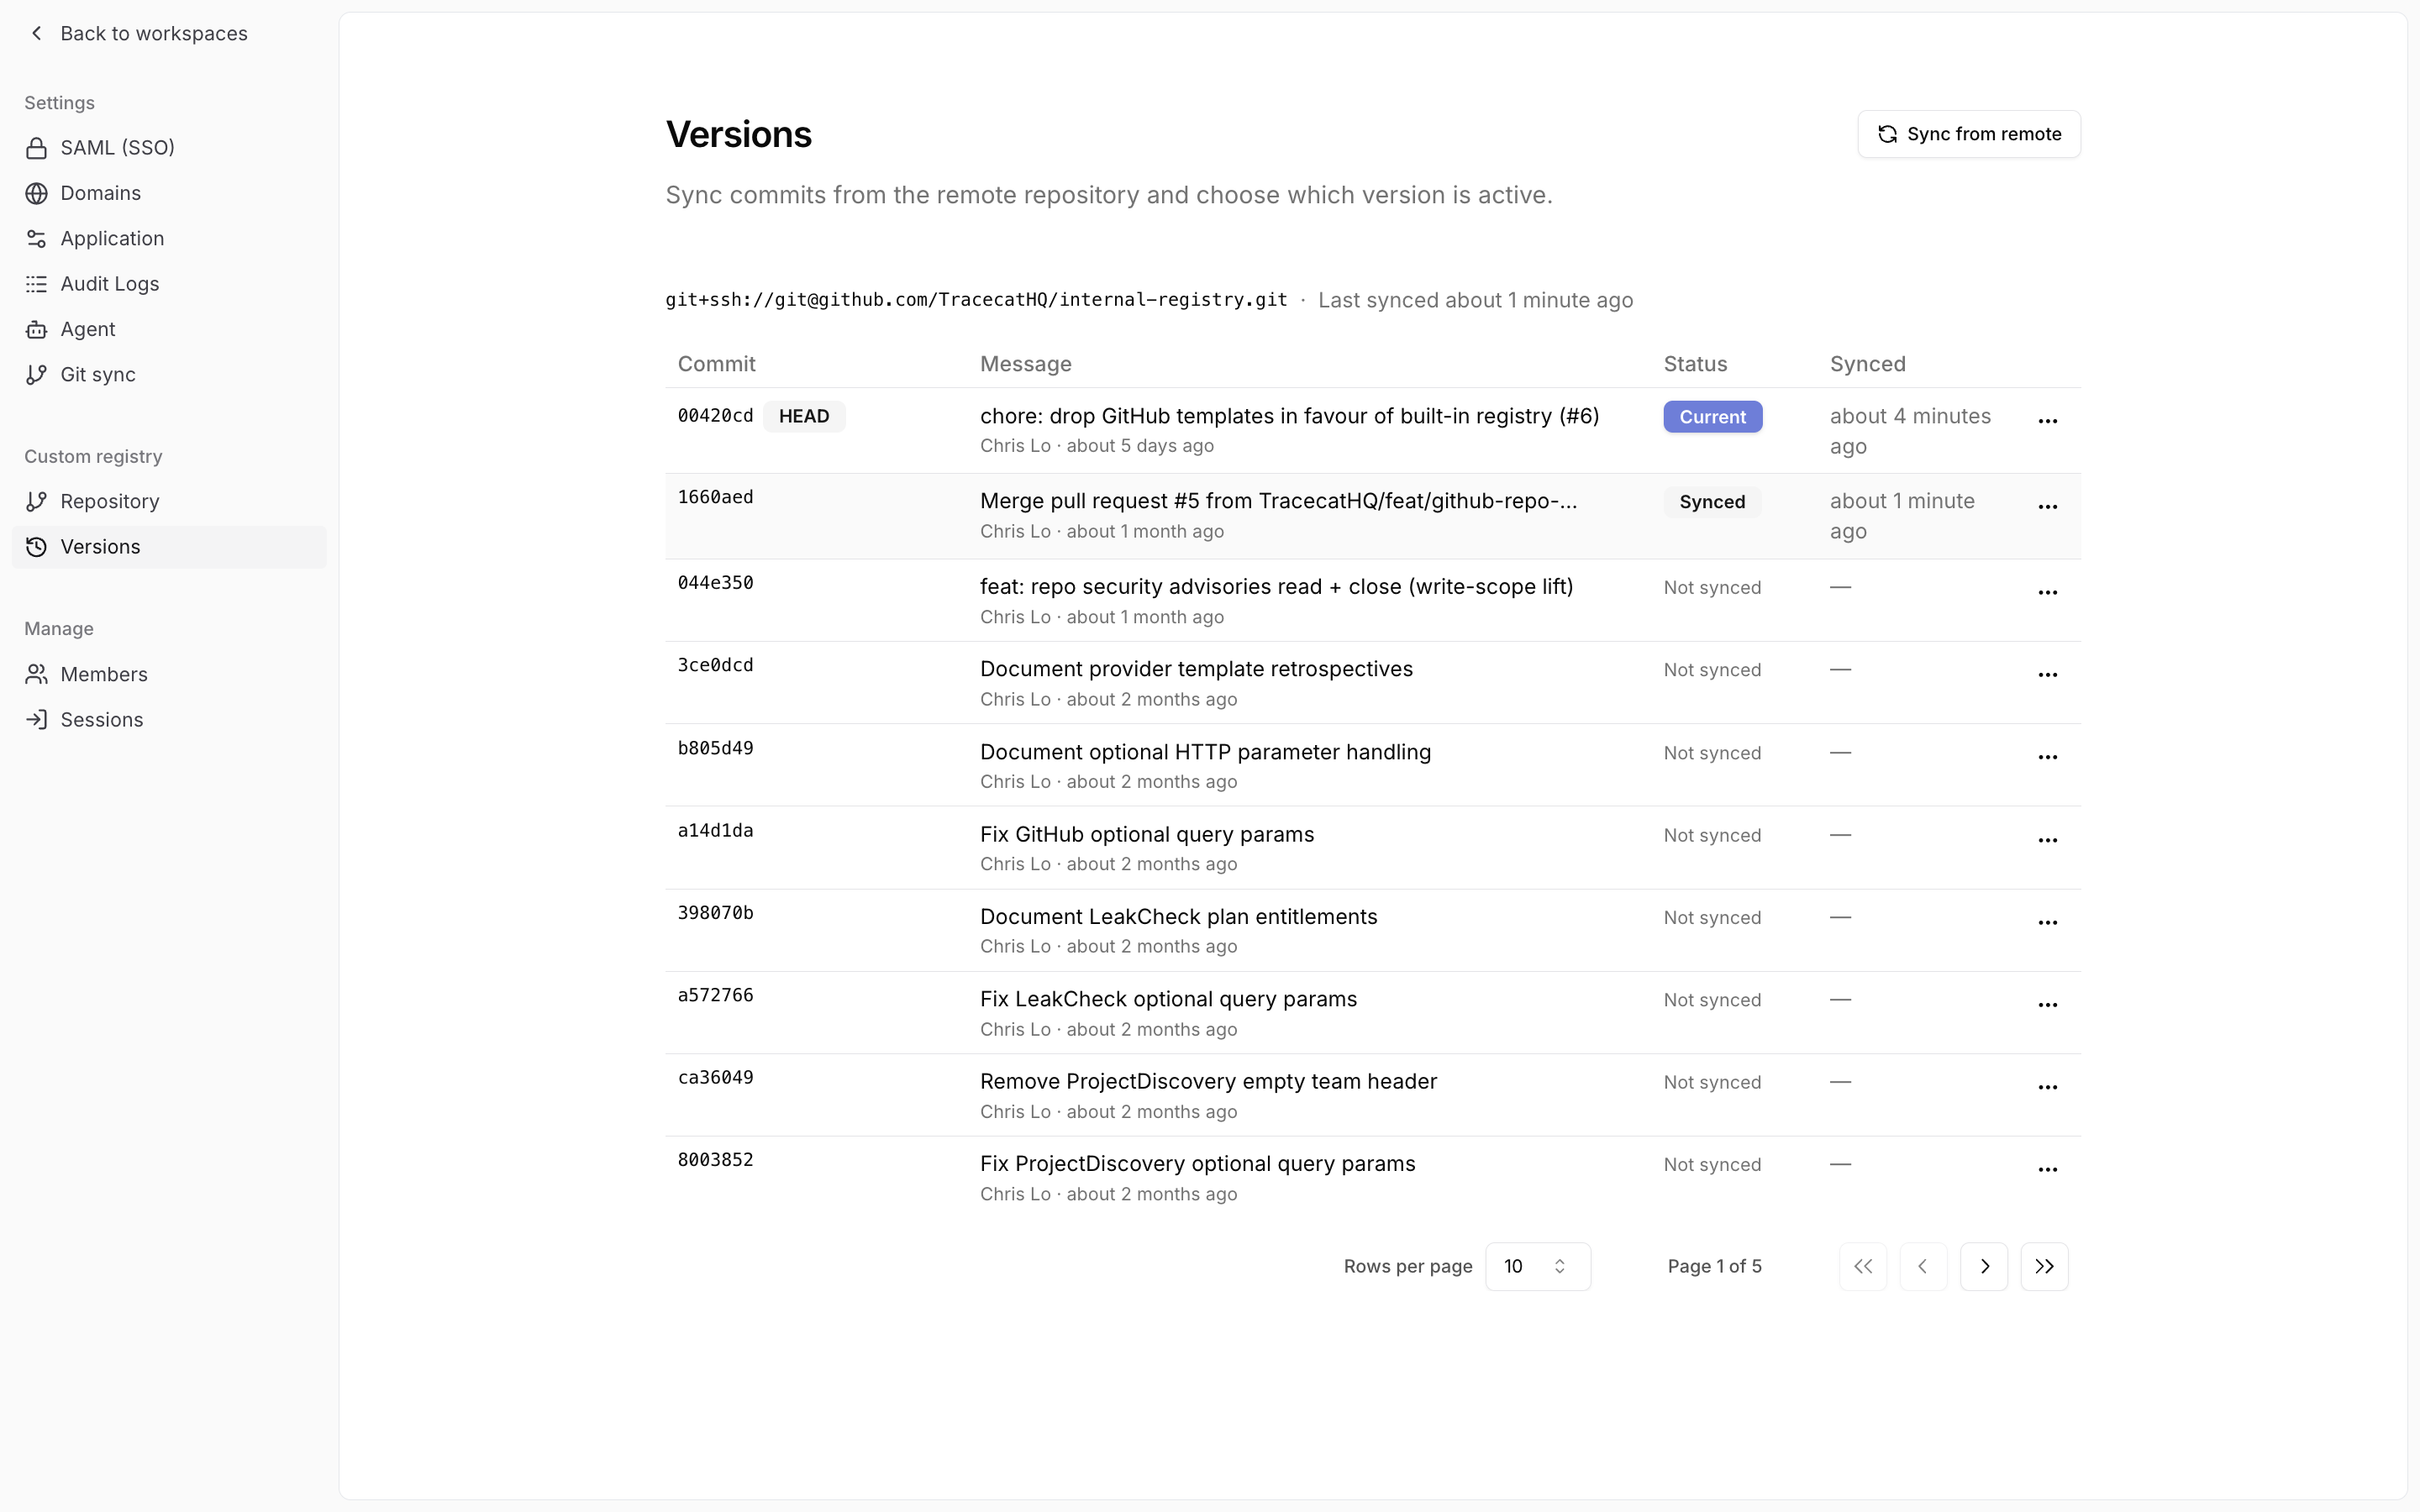Go to the next page of versions
2420x1512 pixels.
tap(1984, 1266)
